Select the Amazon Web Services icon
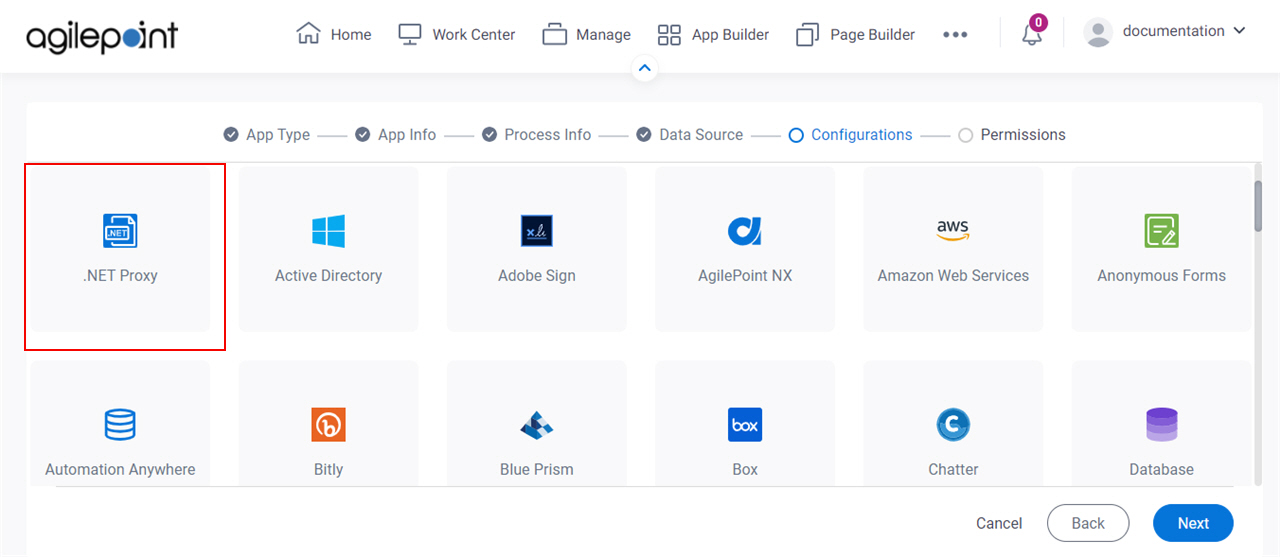The height and width of the screenshot is (557, 1280). 953,231
